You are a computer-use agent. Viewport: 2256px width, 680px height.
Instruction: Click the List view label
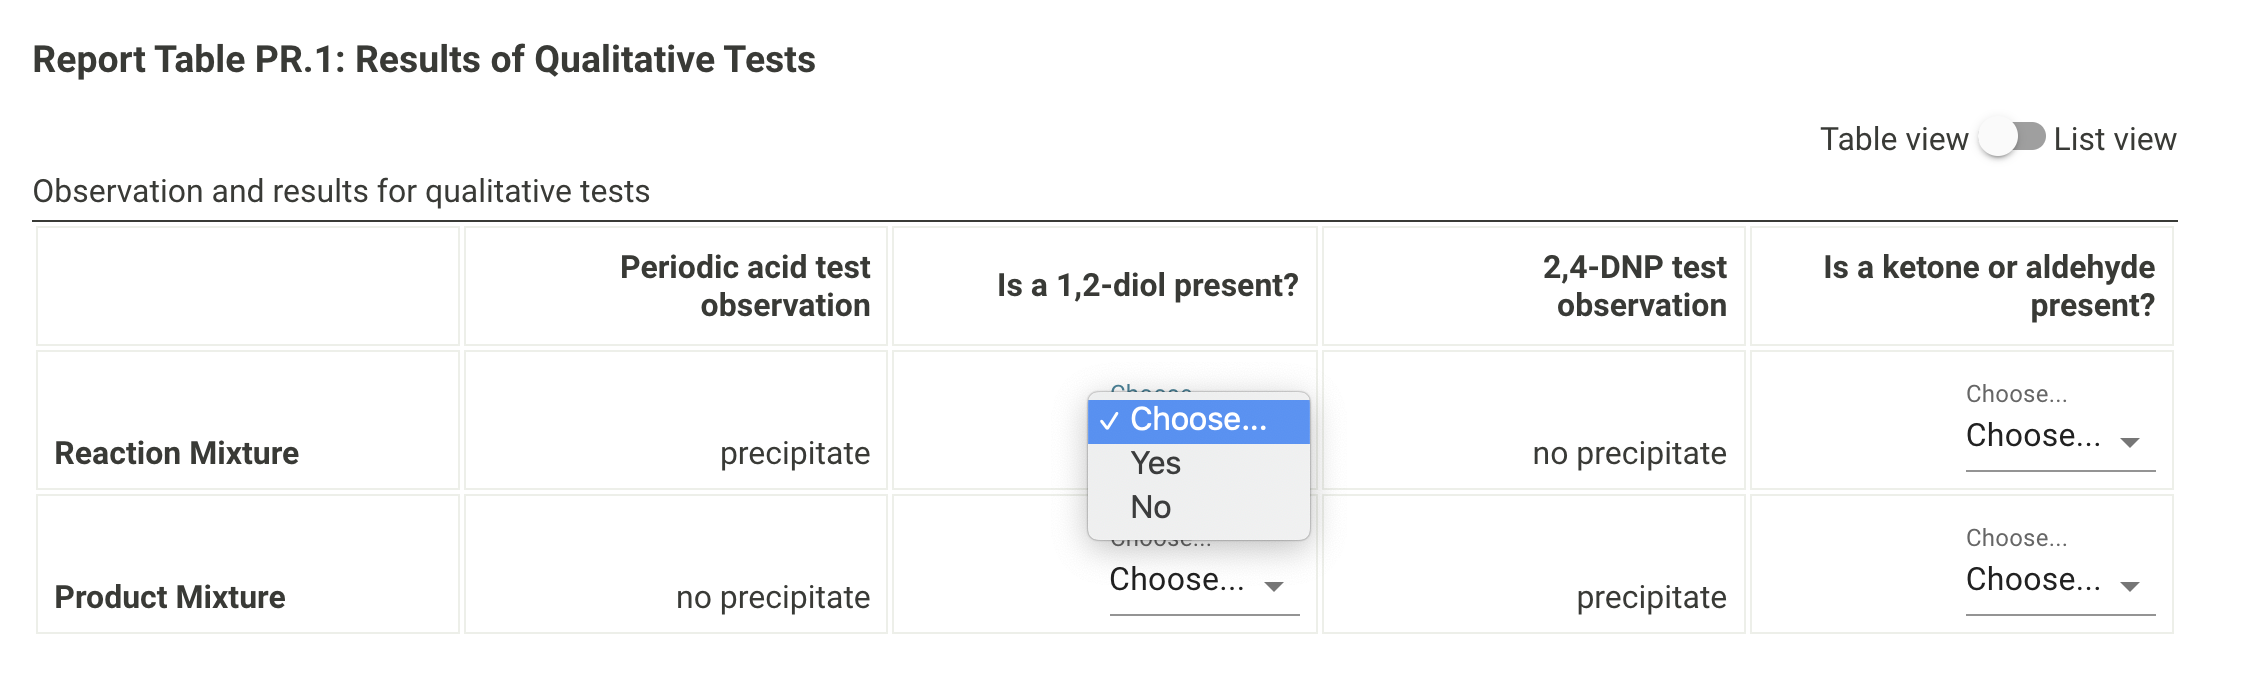click(x=2114, y=139)
